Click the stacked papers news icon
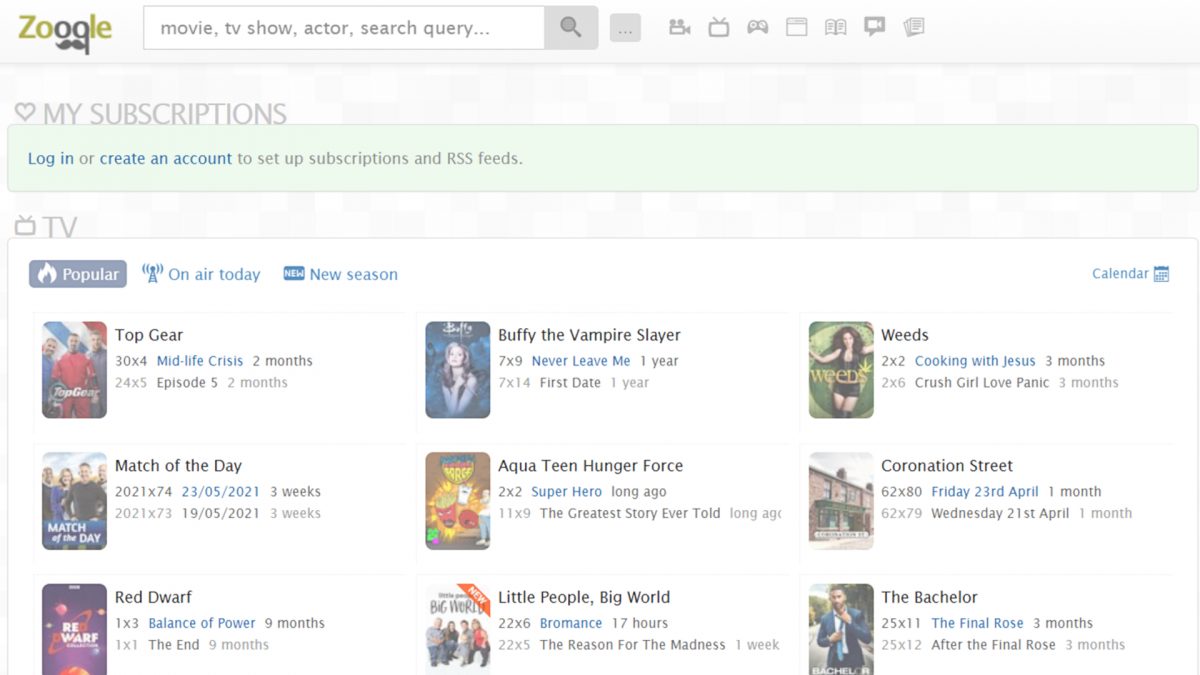The width and height of the screenshot is (1200, 675). tap(914, 28)
